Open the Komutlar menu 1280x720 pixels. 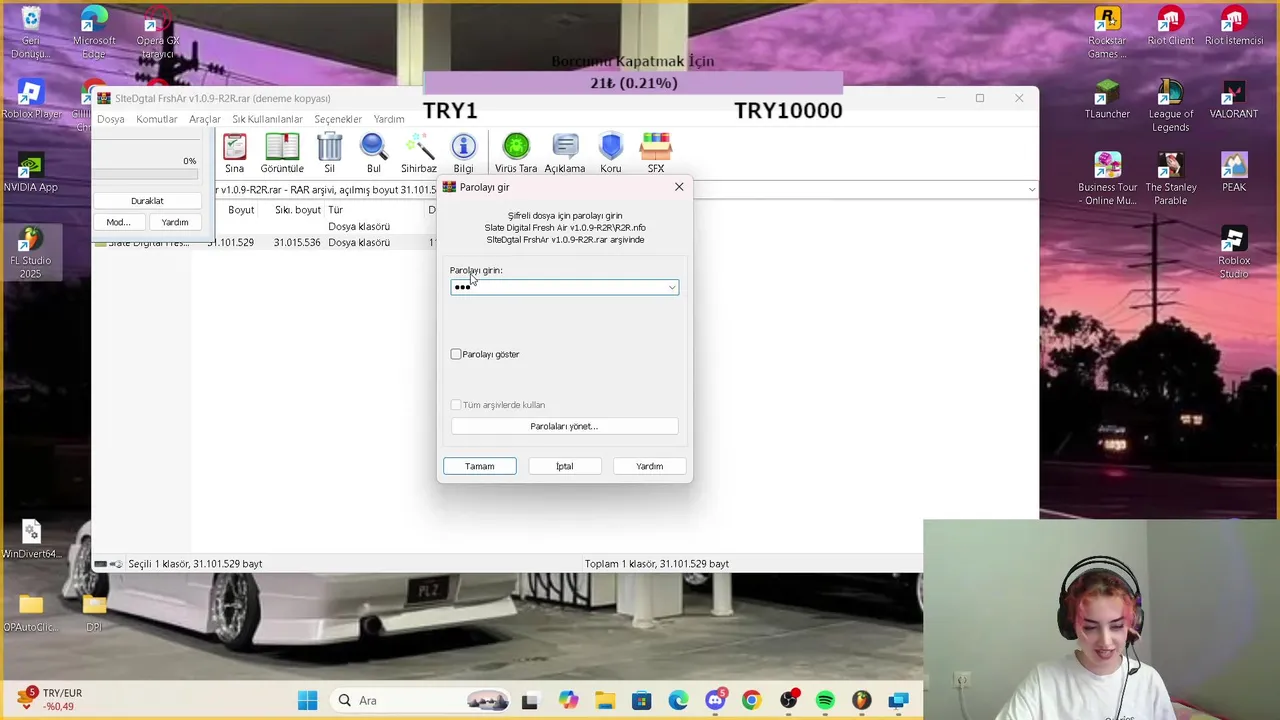[157, 119]
